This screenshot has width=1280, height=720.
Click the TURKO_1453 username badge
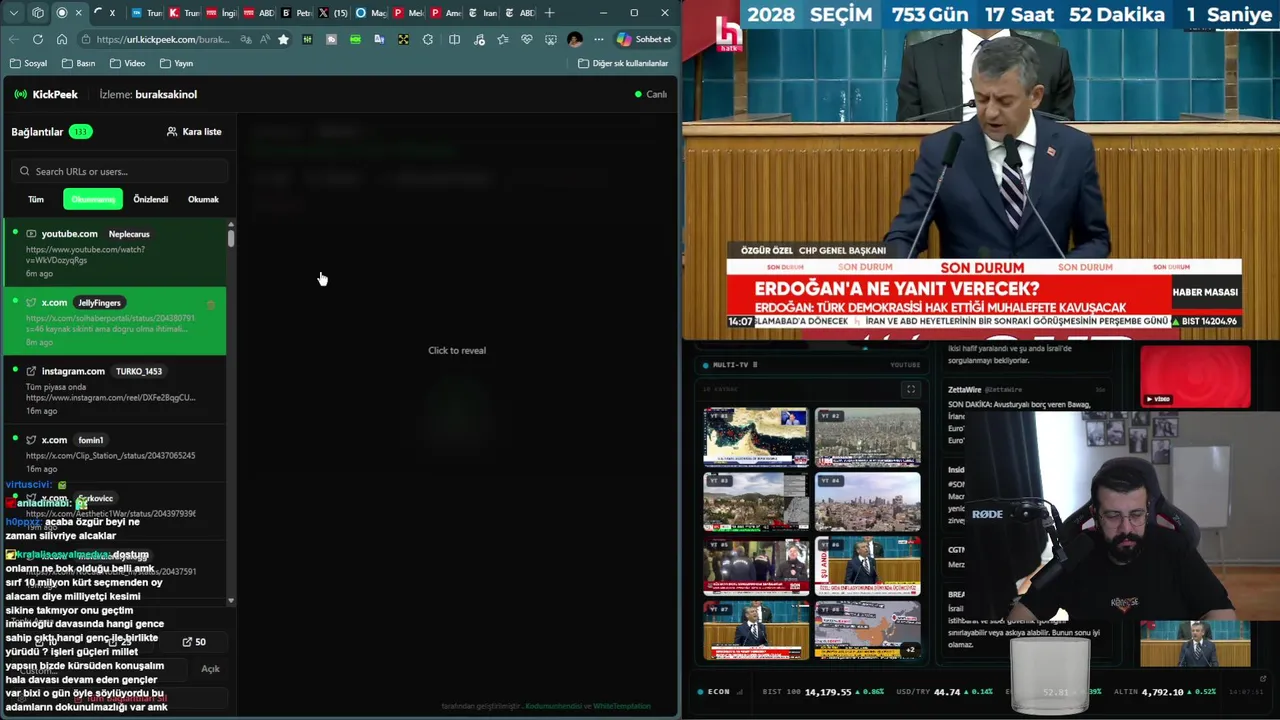[139, 371]
